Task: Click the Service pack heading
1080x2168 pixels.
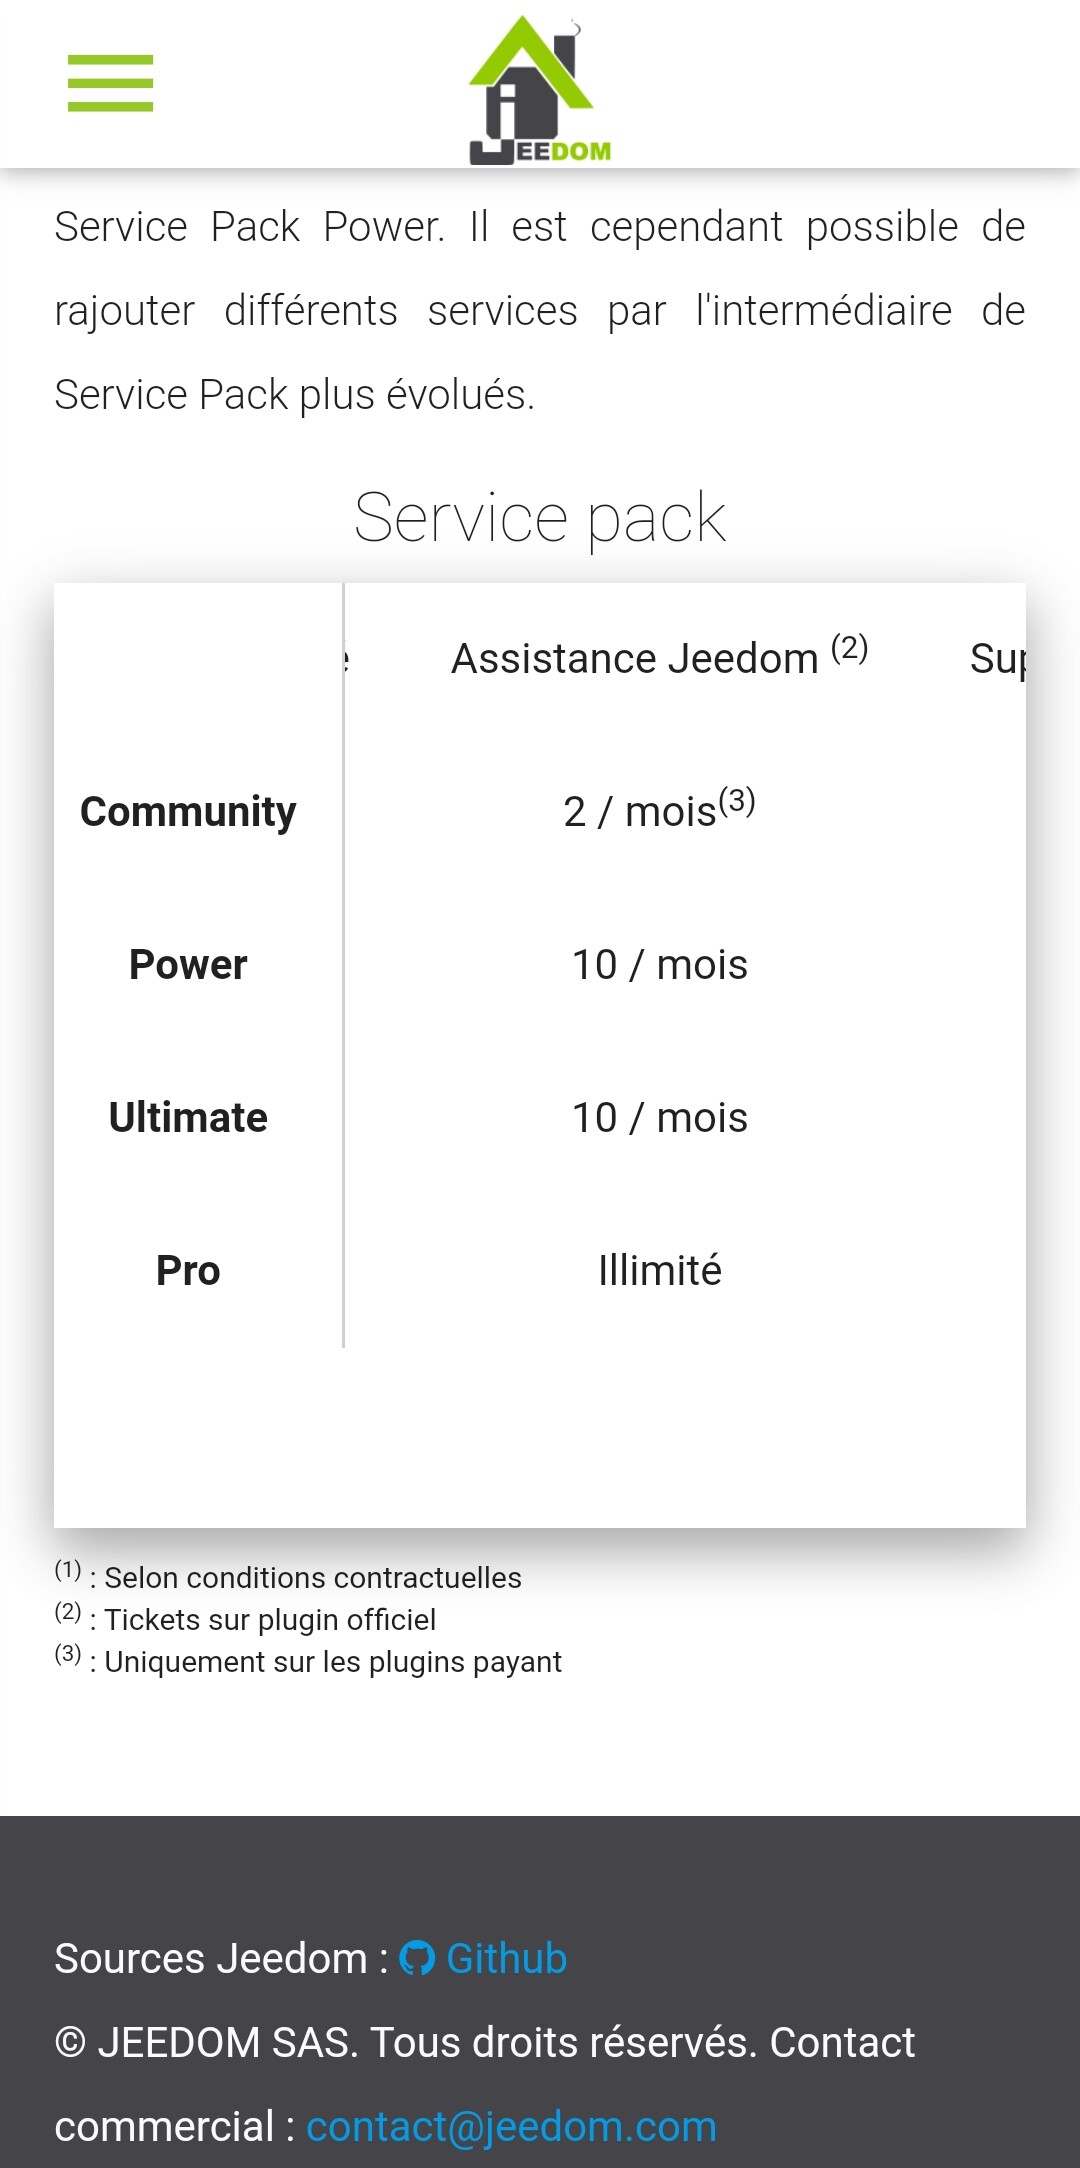Action: point(540,518)
